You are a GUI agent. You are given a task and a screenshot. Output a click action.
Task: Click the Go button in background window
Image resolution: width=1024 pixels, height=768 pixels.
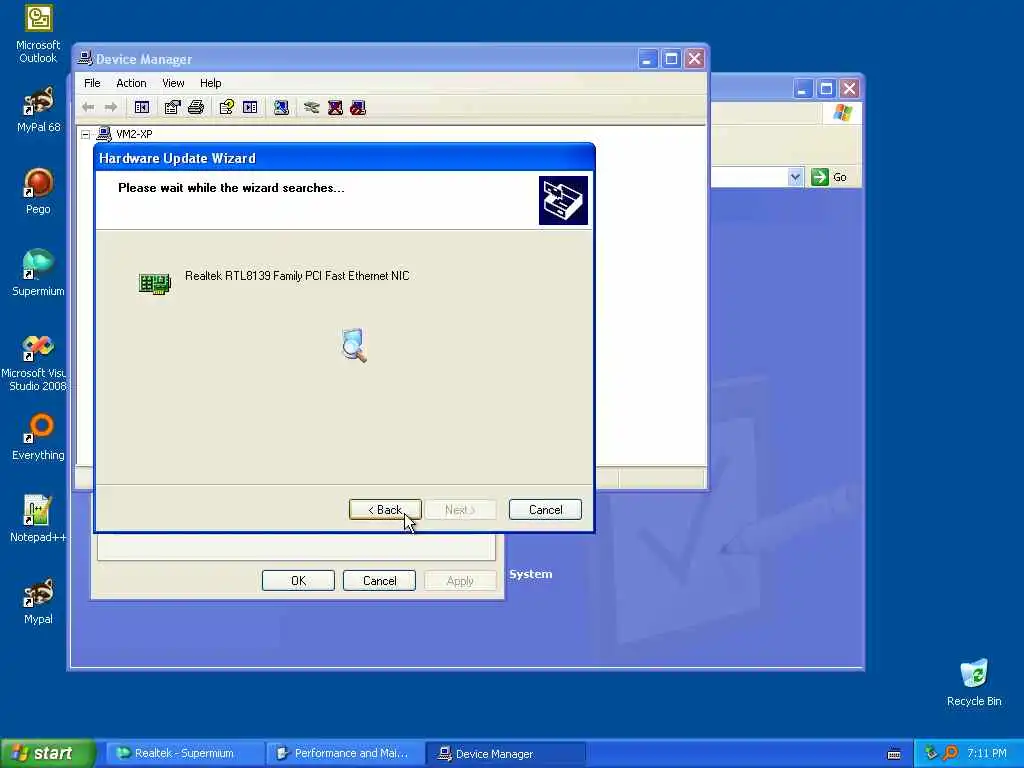(x=830, y=177)
